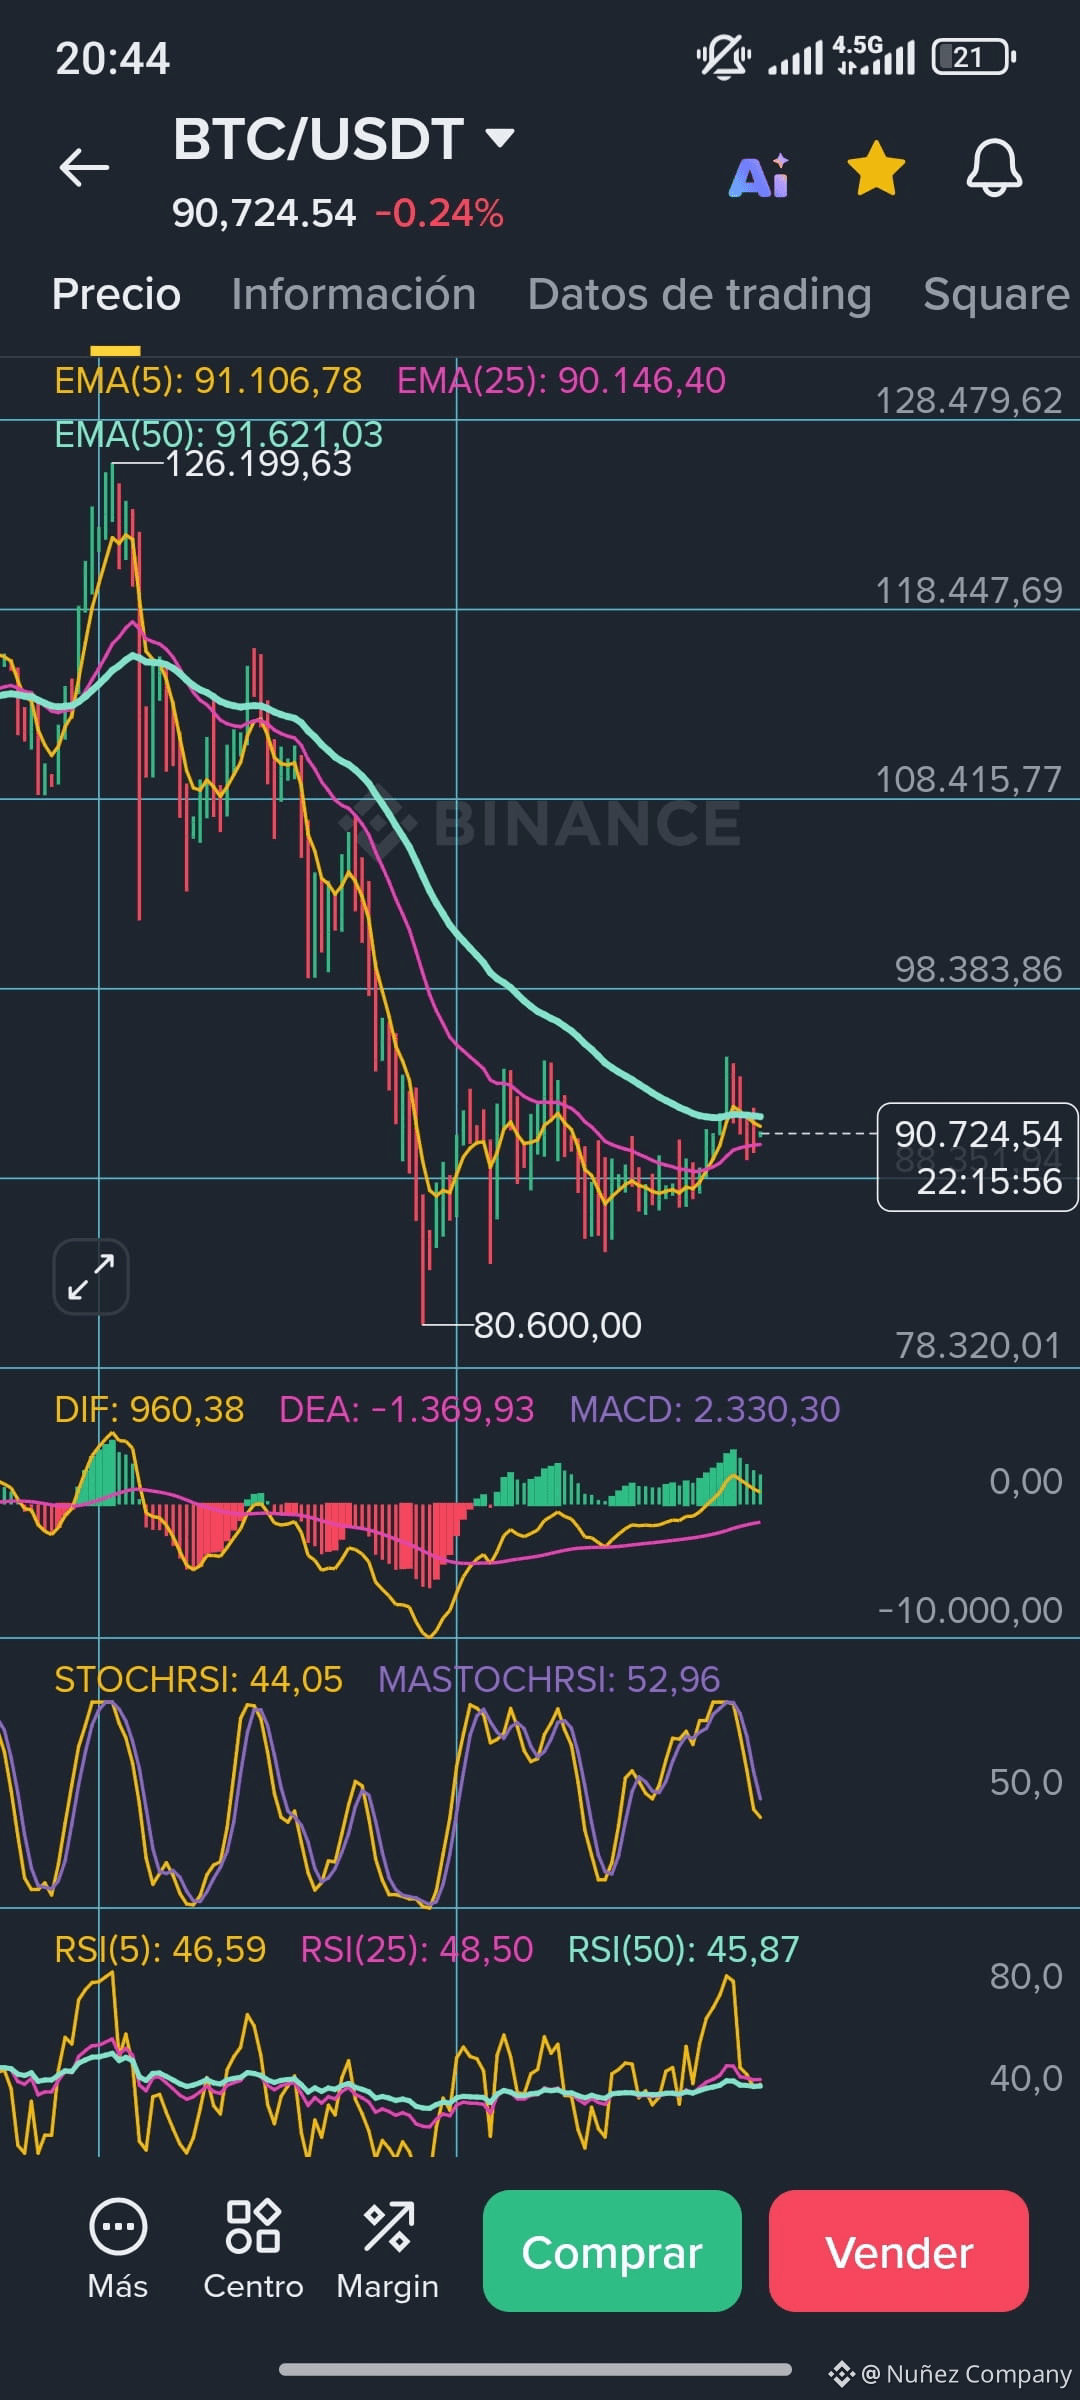
Task: Tap the muted notification icon in status bar
Action: point(723,56)
